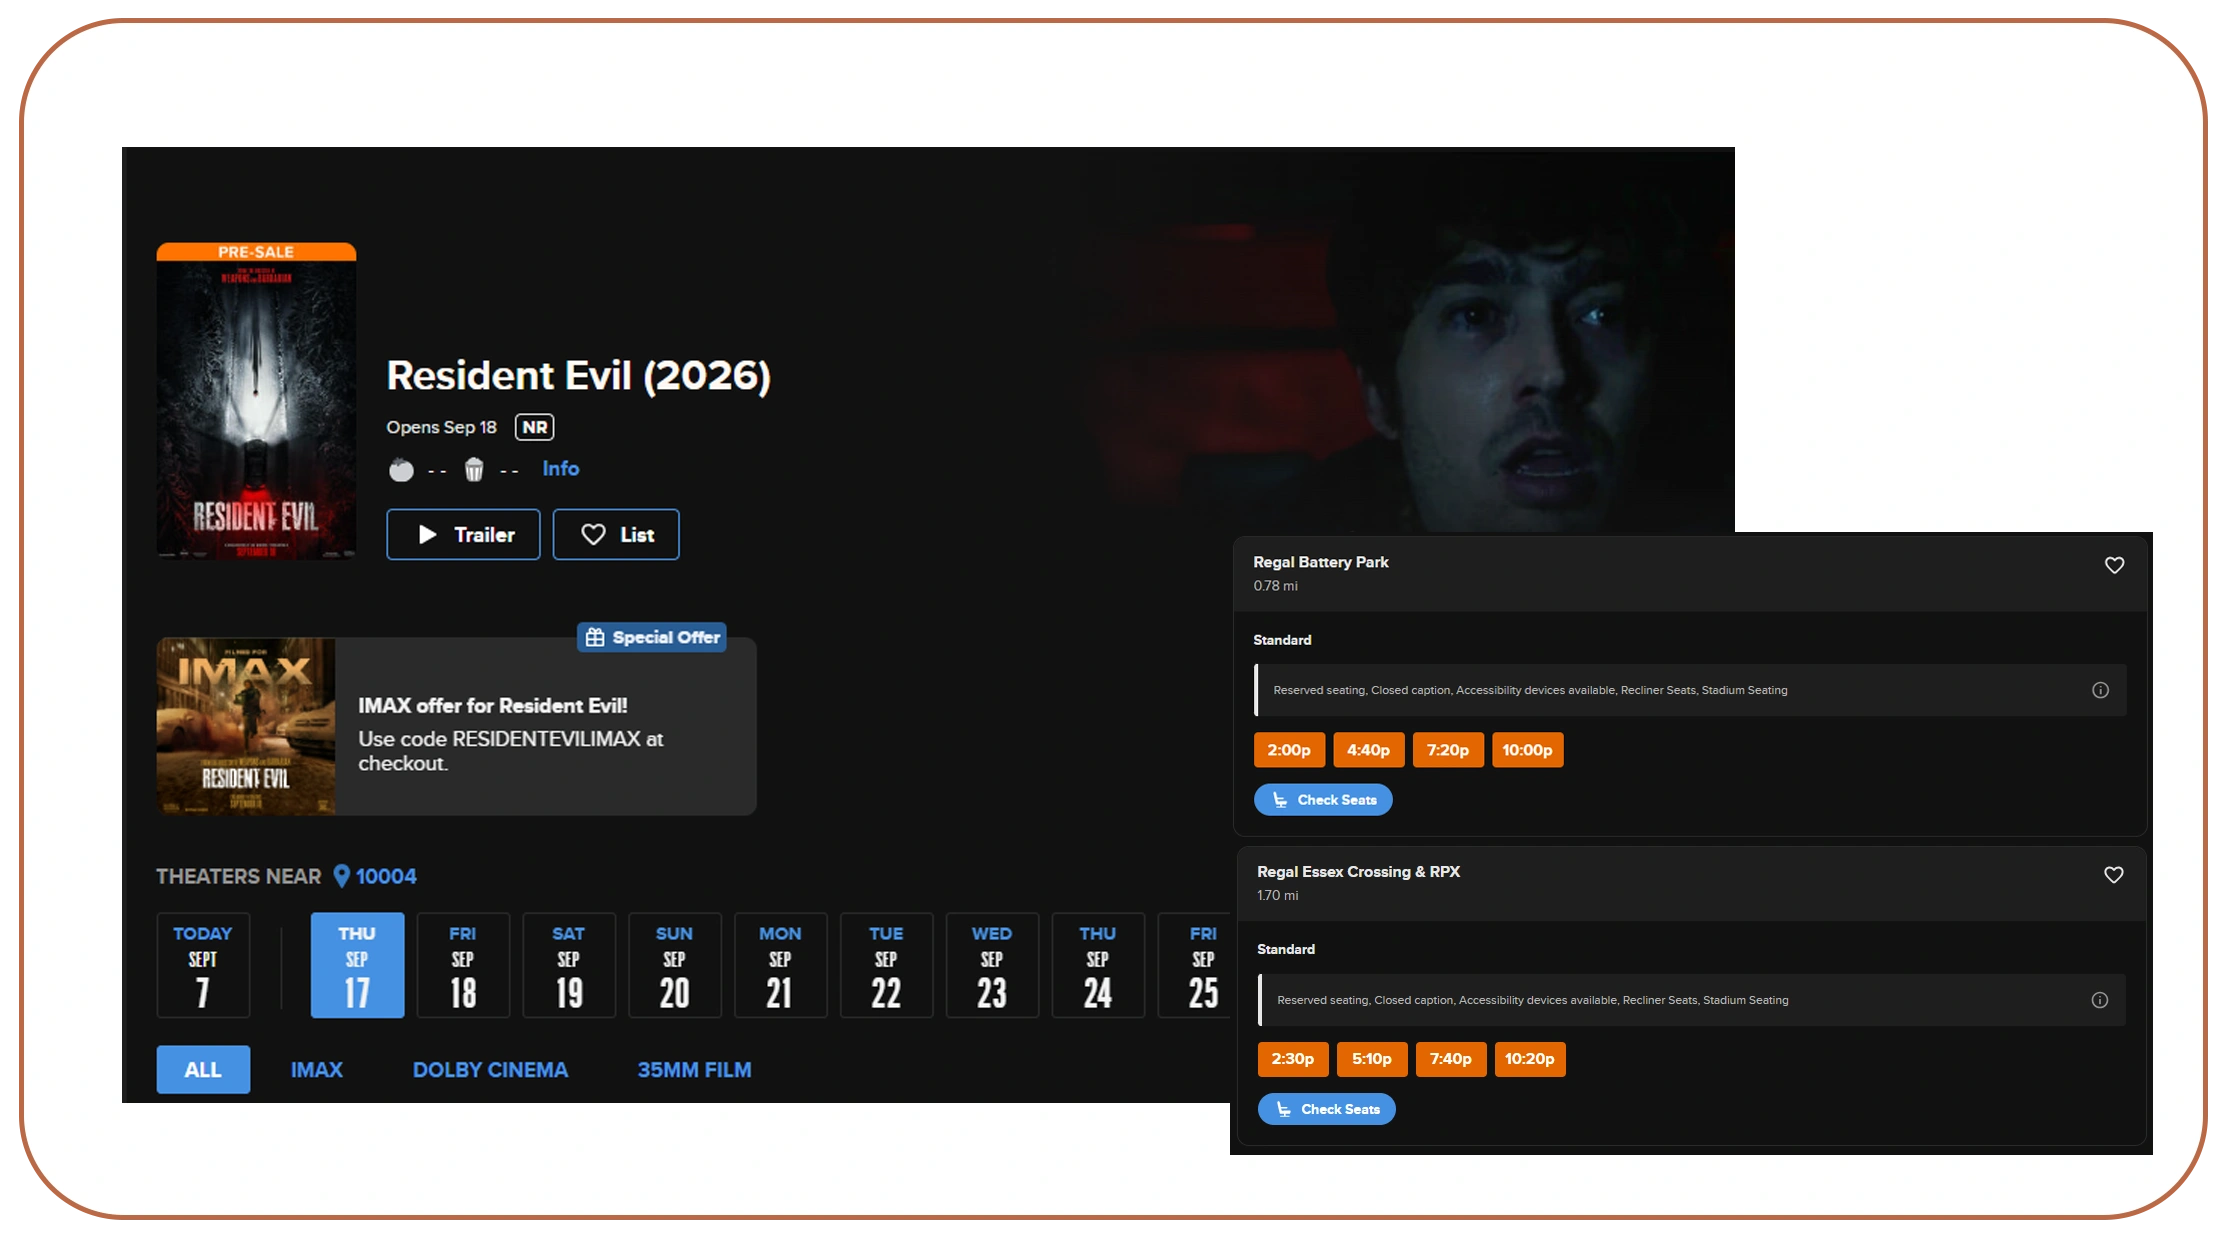Select Tuesday Sep 22 date

point(886,965)
